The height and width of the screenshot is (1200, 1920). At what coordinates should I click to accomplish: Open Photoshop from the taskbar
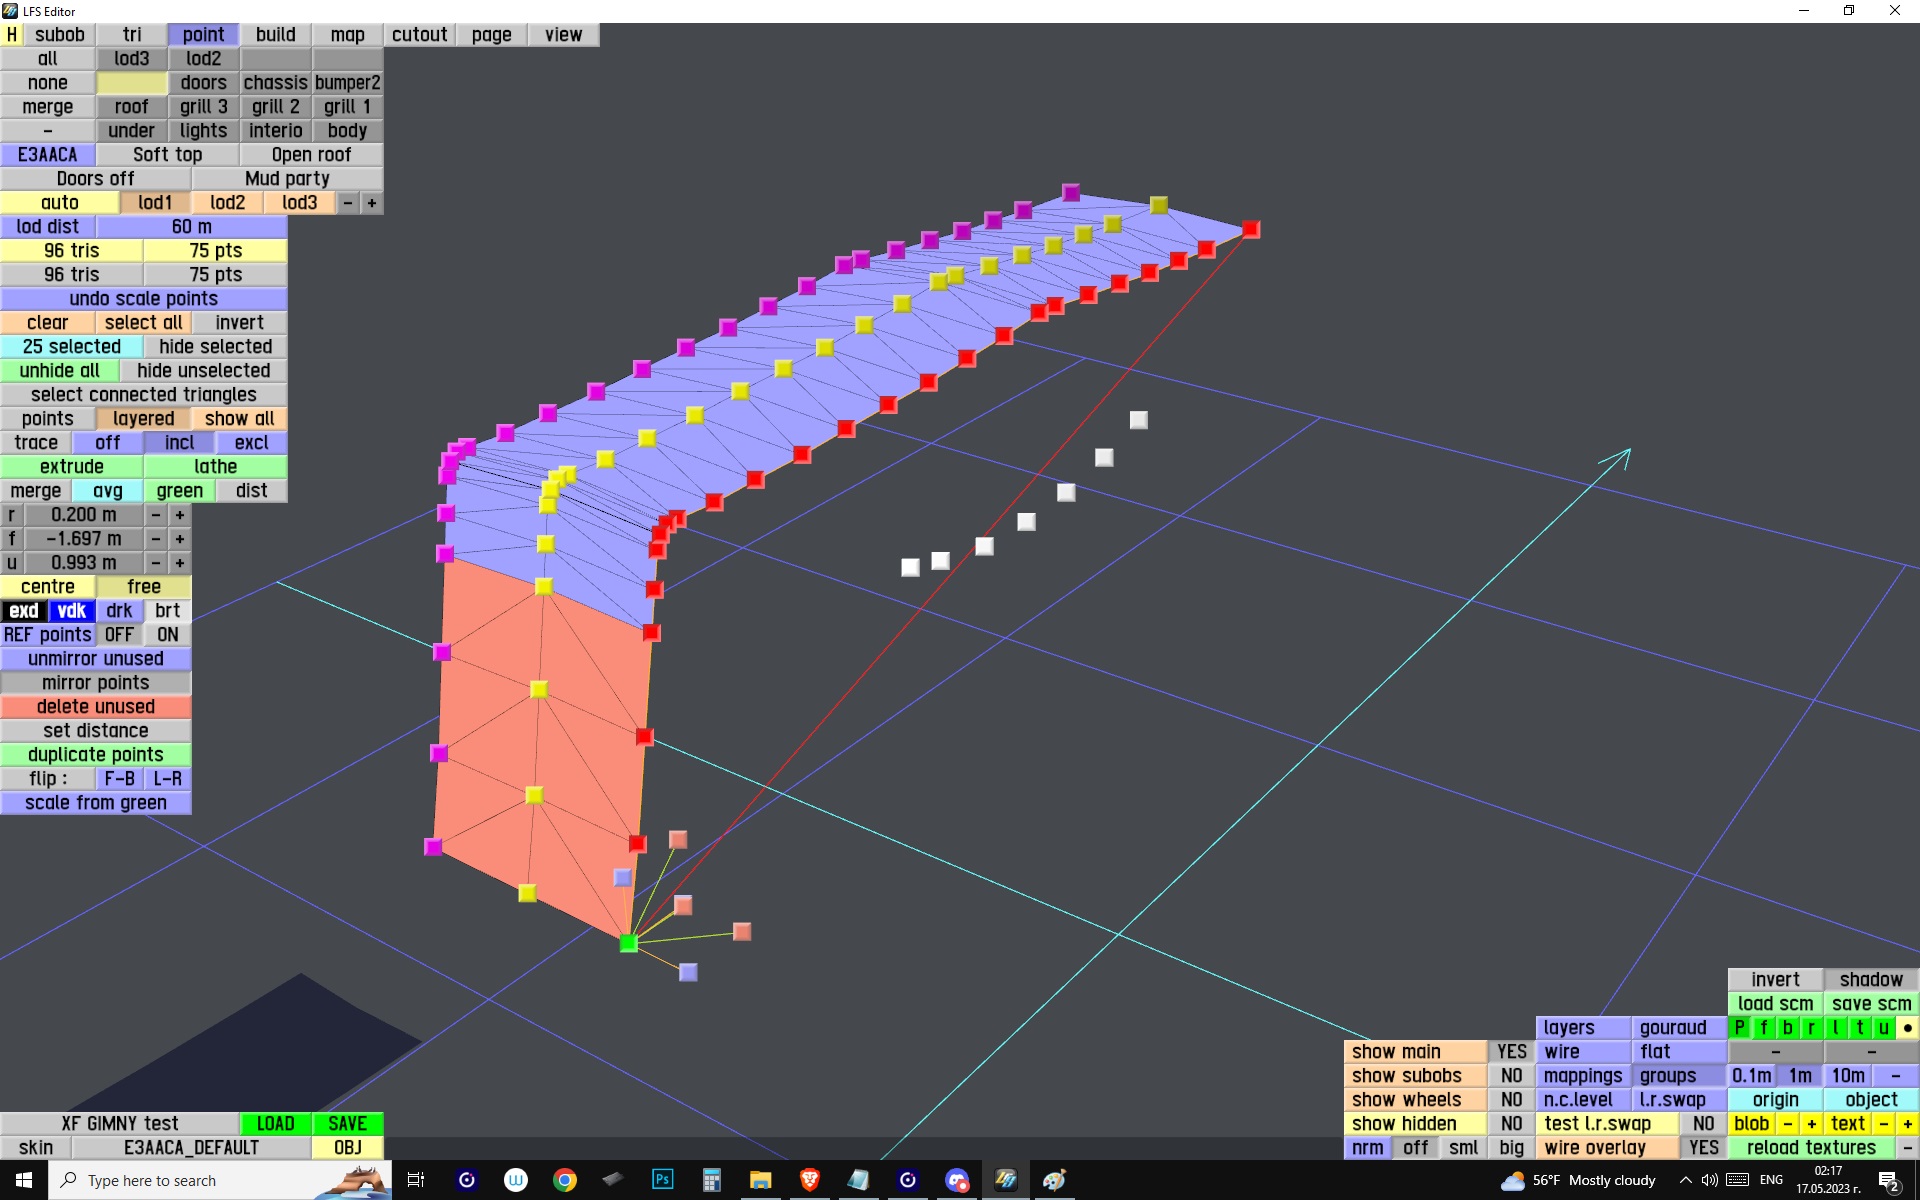(x=662, y=1180)
